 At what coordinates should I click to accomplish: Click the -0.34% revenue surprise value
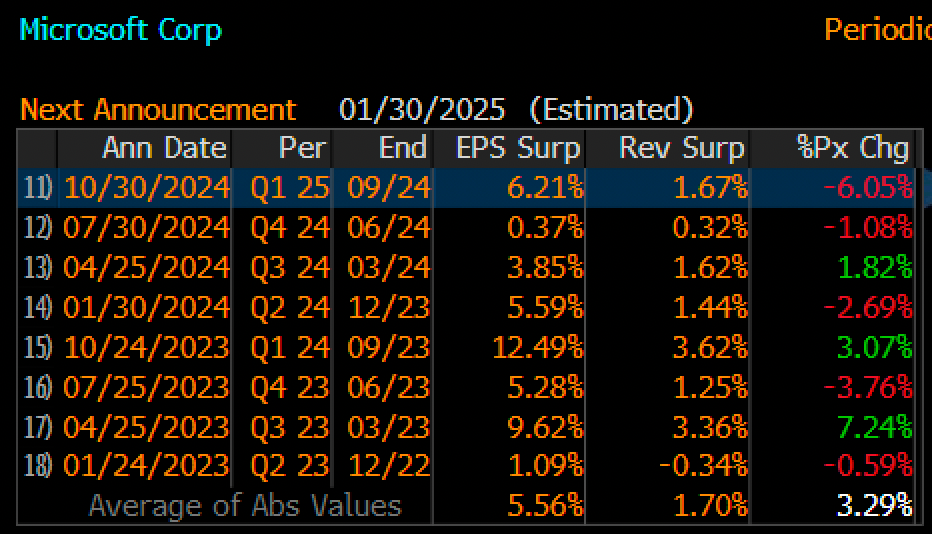[x=703, y=466]
